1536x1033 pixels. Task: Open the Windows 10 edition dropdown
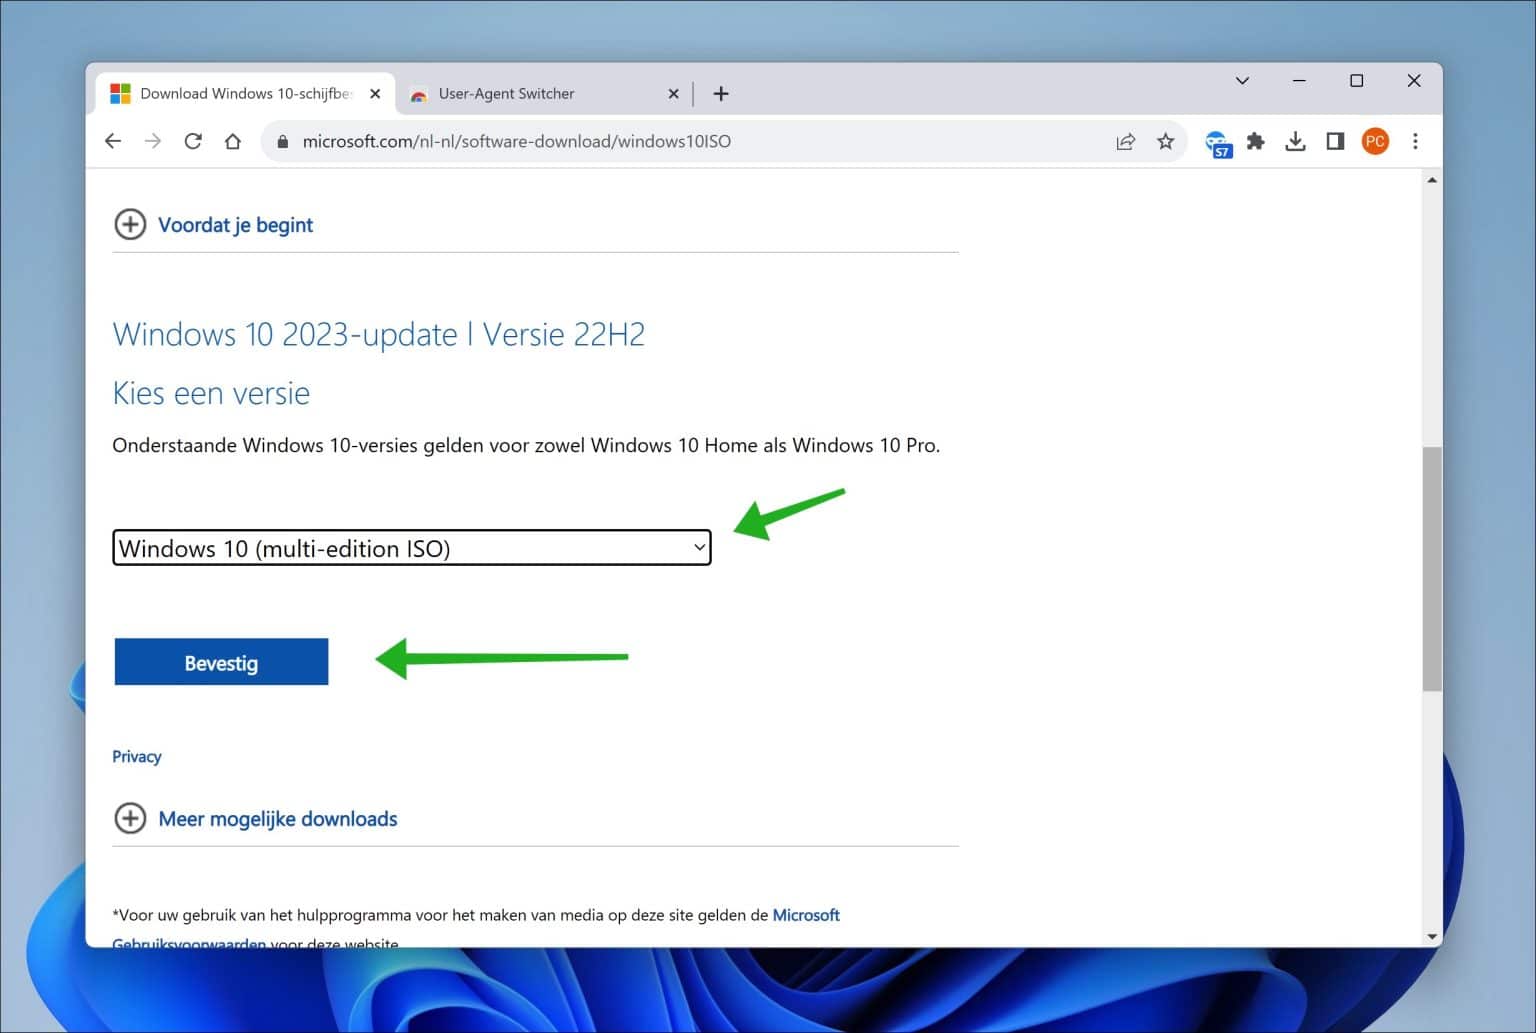[x=412, y=548]
